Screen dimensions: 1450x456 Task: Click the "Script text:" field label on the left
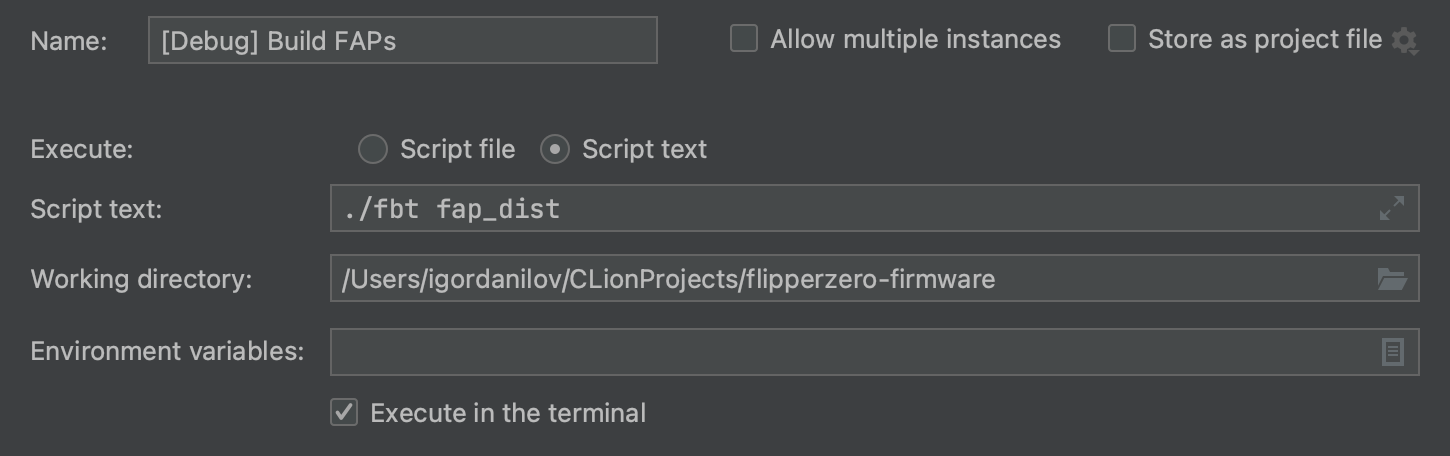(x=96, y=208)
